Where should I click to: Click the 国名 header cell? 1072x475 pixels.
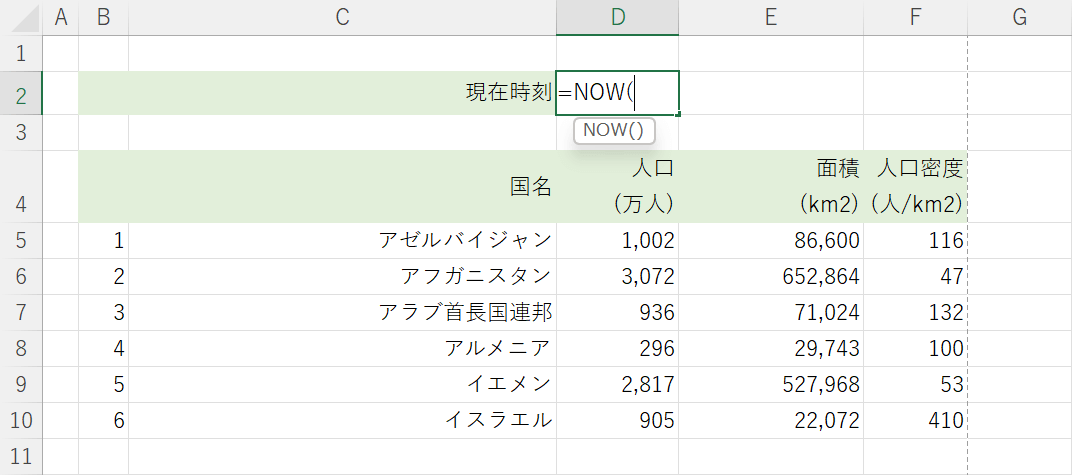pyautogui.click(x=342, y=186)
